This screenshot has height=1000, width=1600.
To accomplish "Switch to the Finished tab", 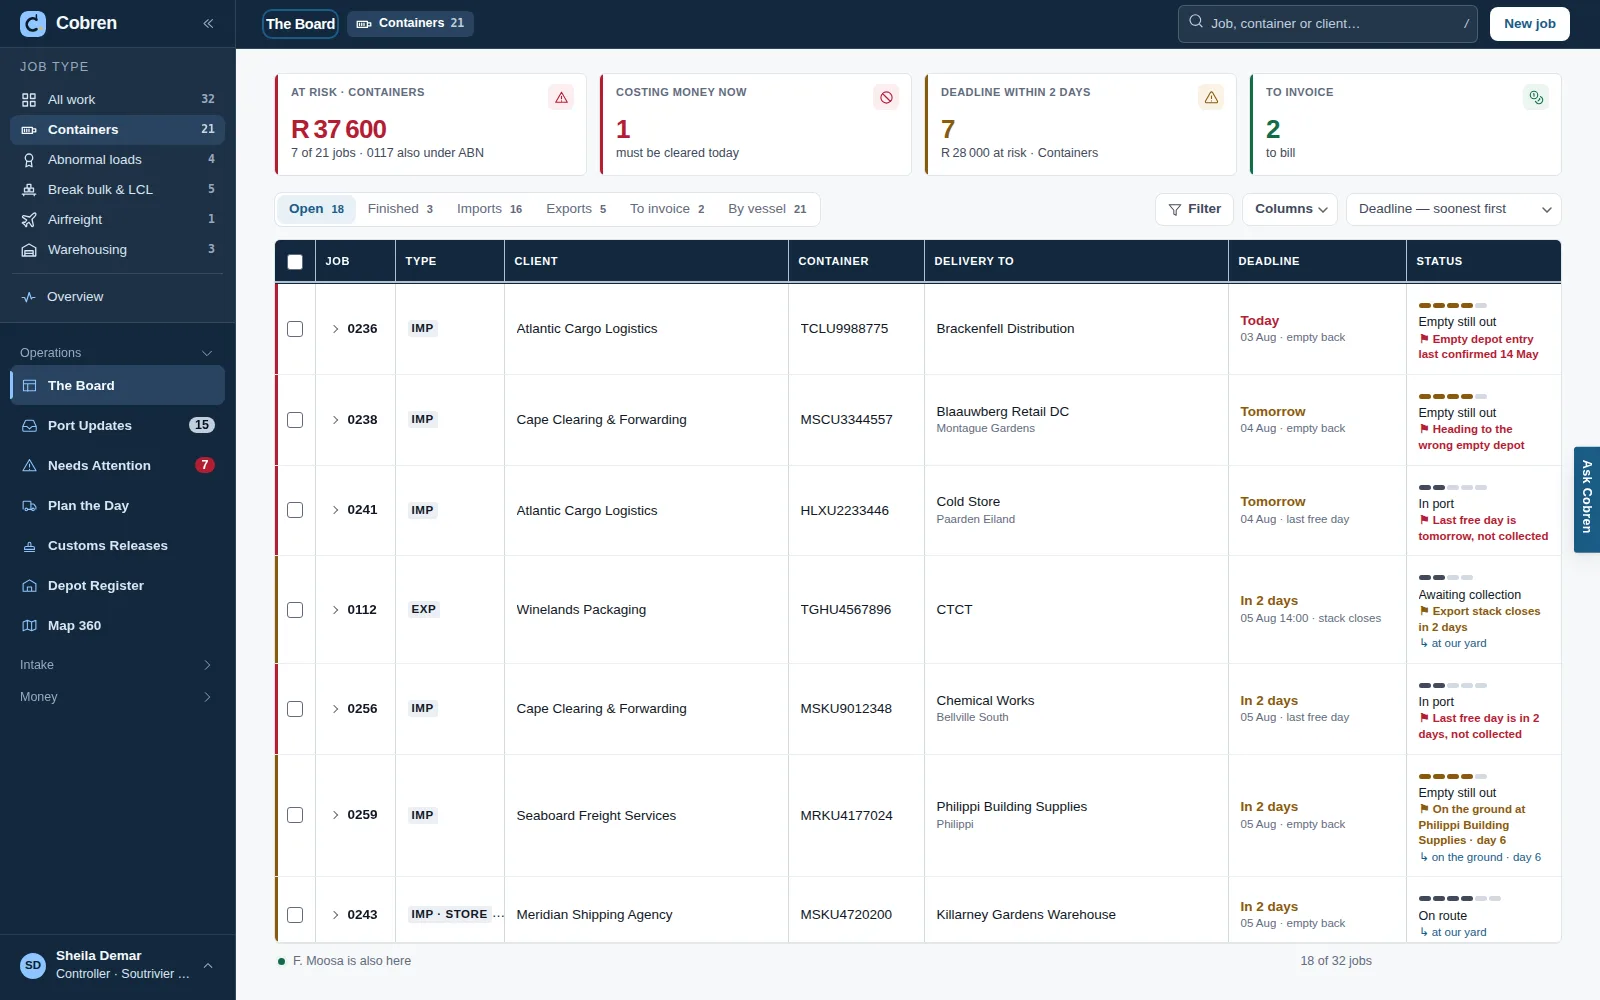I will 400,209.
